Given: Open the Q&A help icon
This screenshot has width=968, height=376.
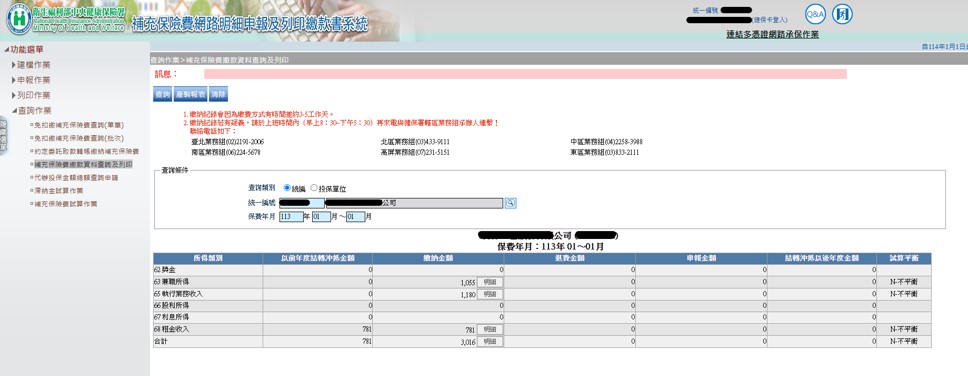Looking at the screenshot, I should (815, 14).
